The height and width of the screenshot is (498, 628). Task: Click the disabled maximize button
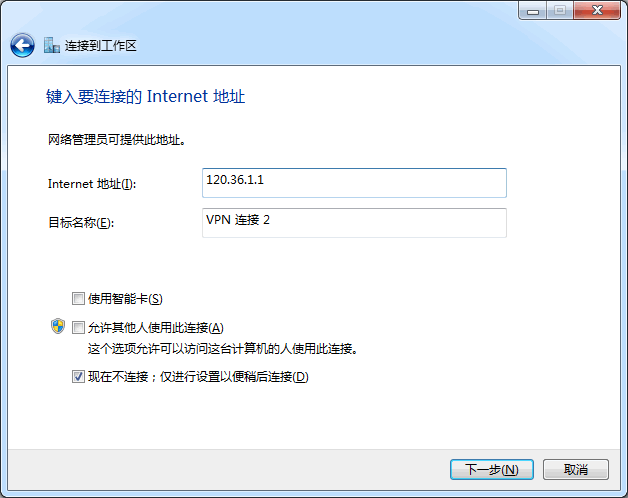[560, 11]
